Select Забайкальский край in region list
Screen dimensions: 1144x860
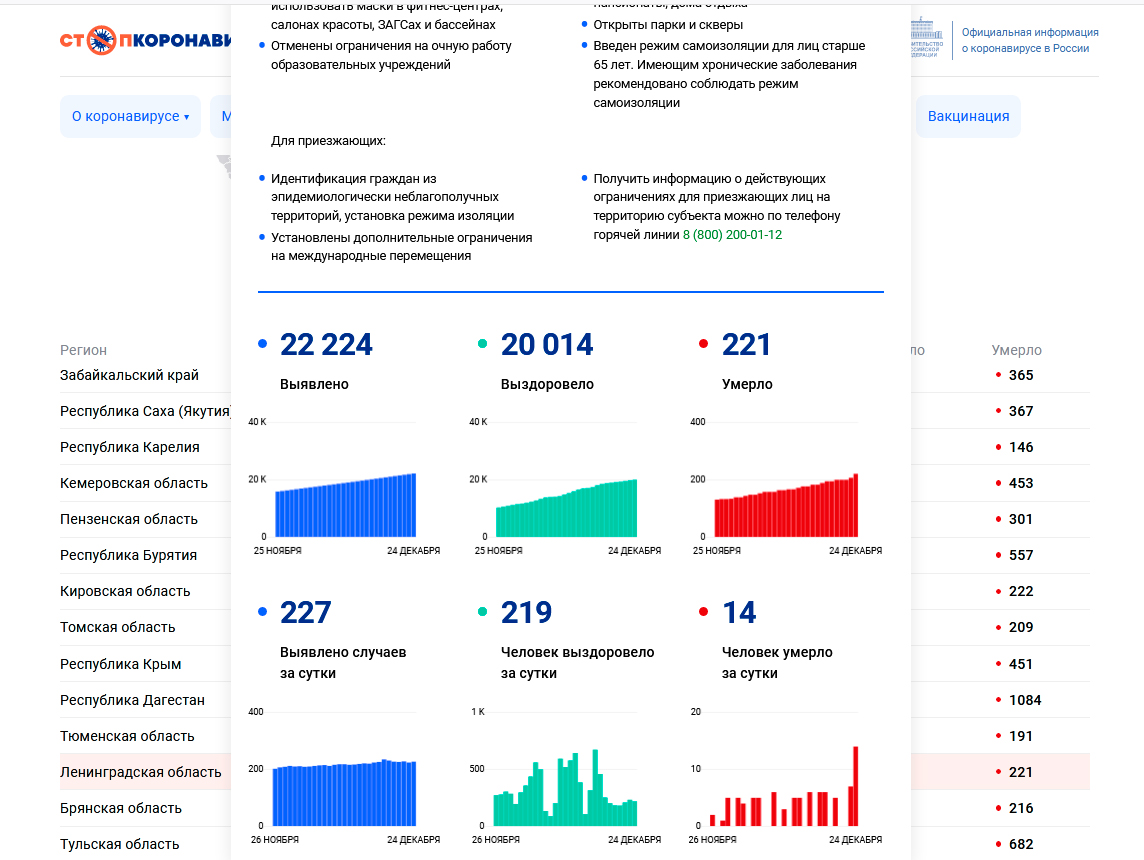129,375
